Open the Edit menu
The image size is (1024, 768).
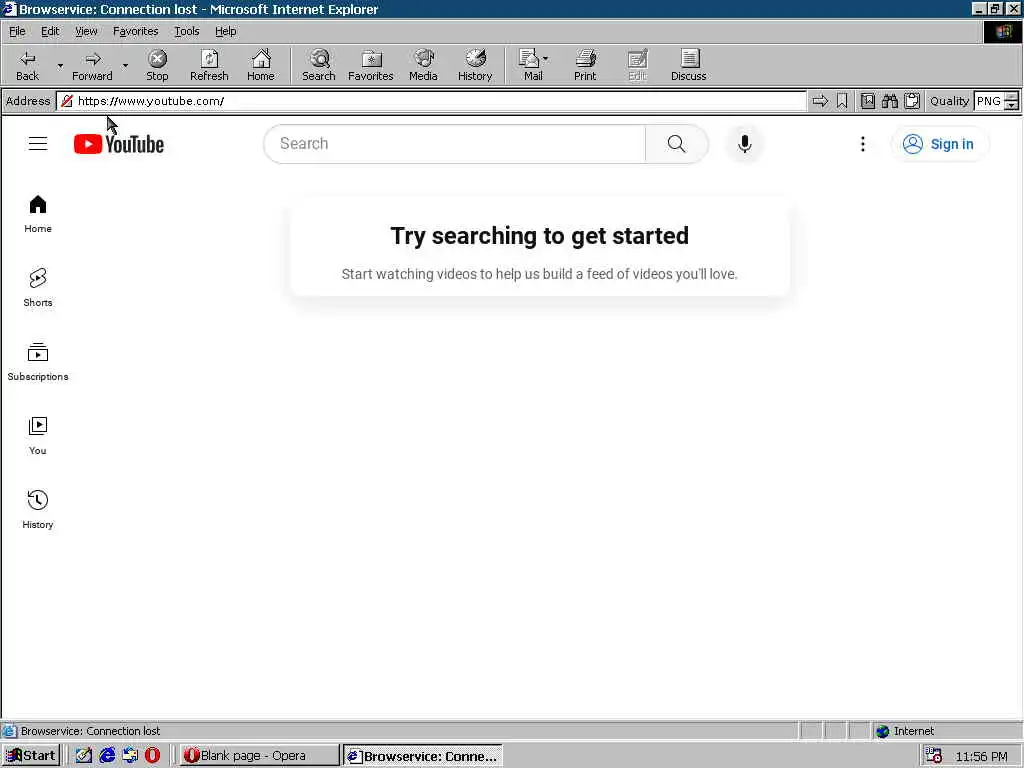coord(50,31)
